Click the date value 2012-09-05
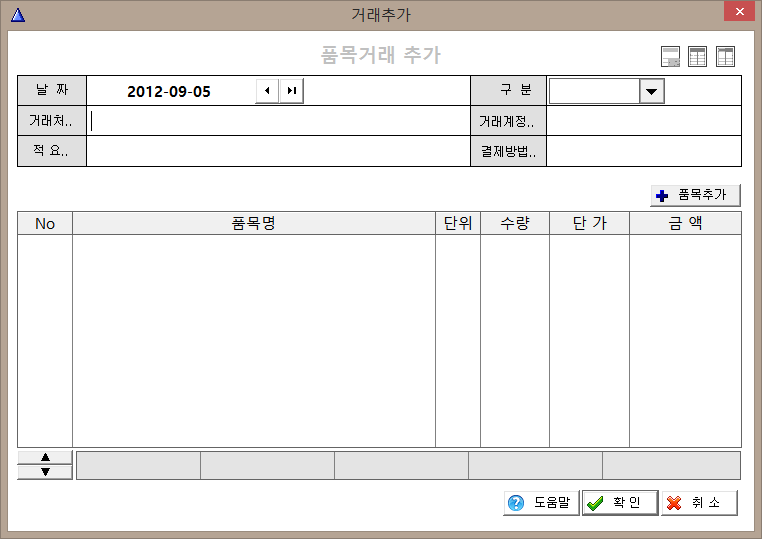The image size is (762, 539). (x=169, y=91)
